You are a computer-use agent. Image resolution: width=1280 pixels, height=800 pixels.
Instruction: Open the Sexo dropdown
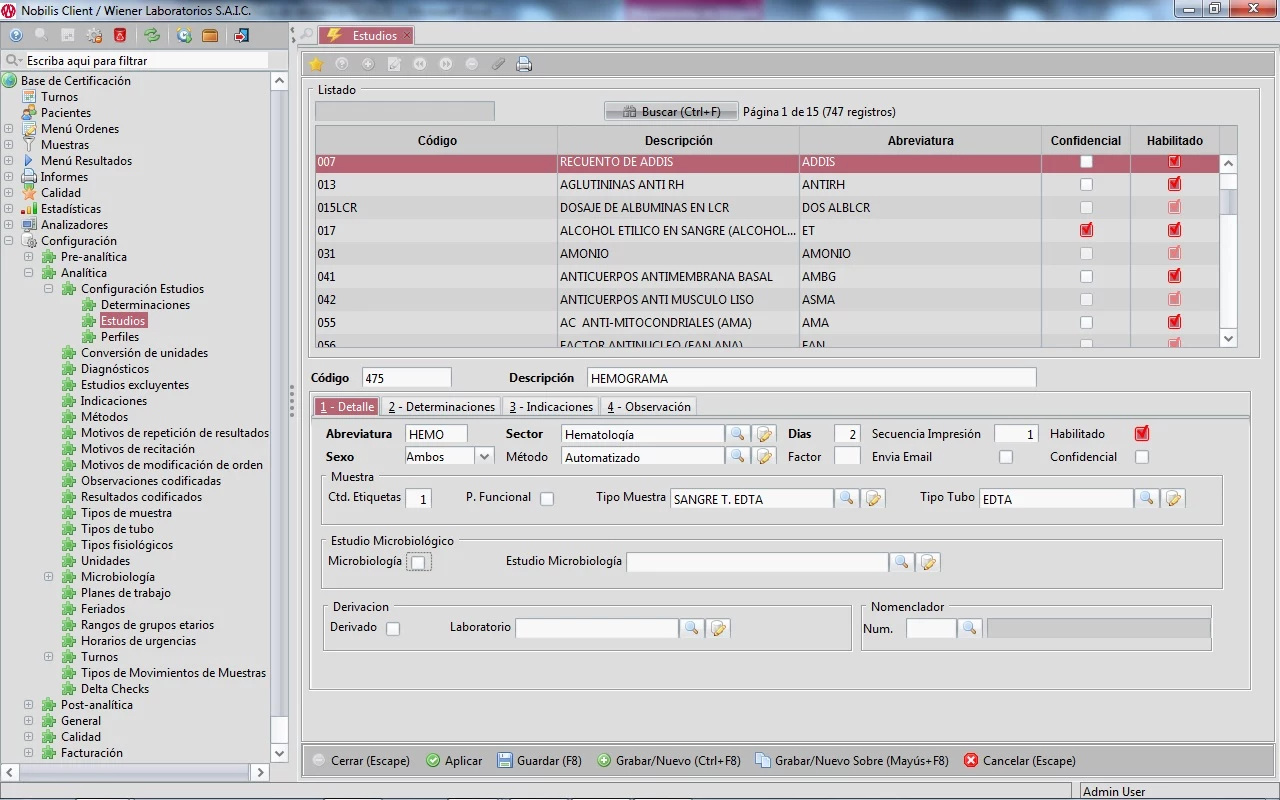tap(484, 457)
